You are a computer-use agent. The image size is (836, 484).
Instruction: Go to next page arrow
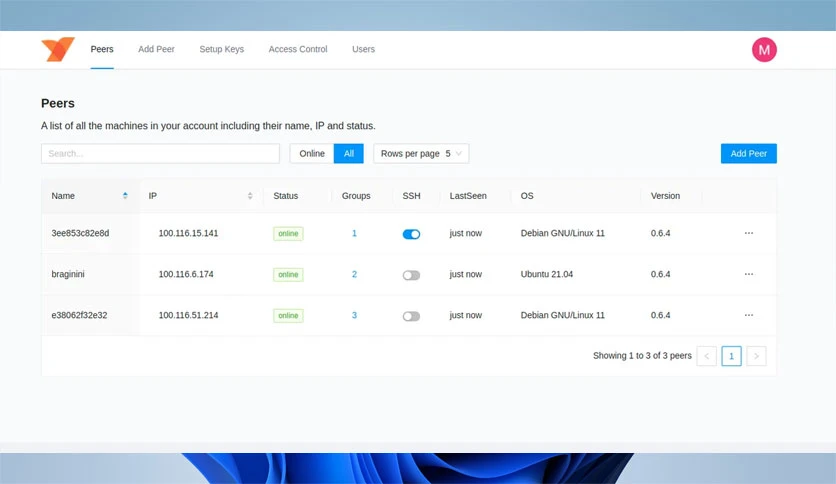756,356
